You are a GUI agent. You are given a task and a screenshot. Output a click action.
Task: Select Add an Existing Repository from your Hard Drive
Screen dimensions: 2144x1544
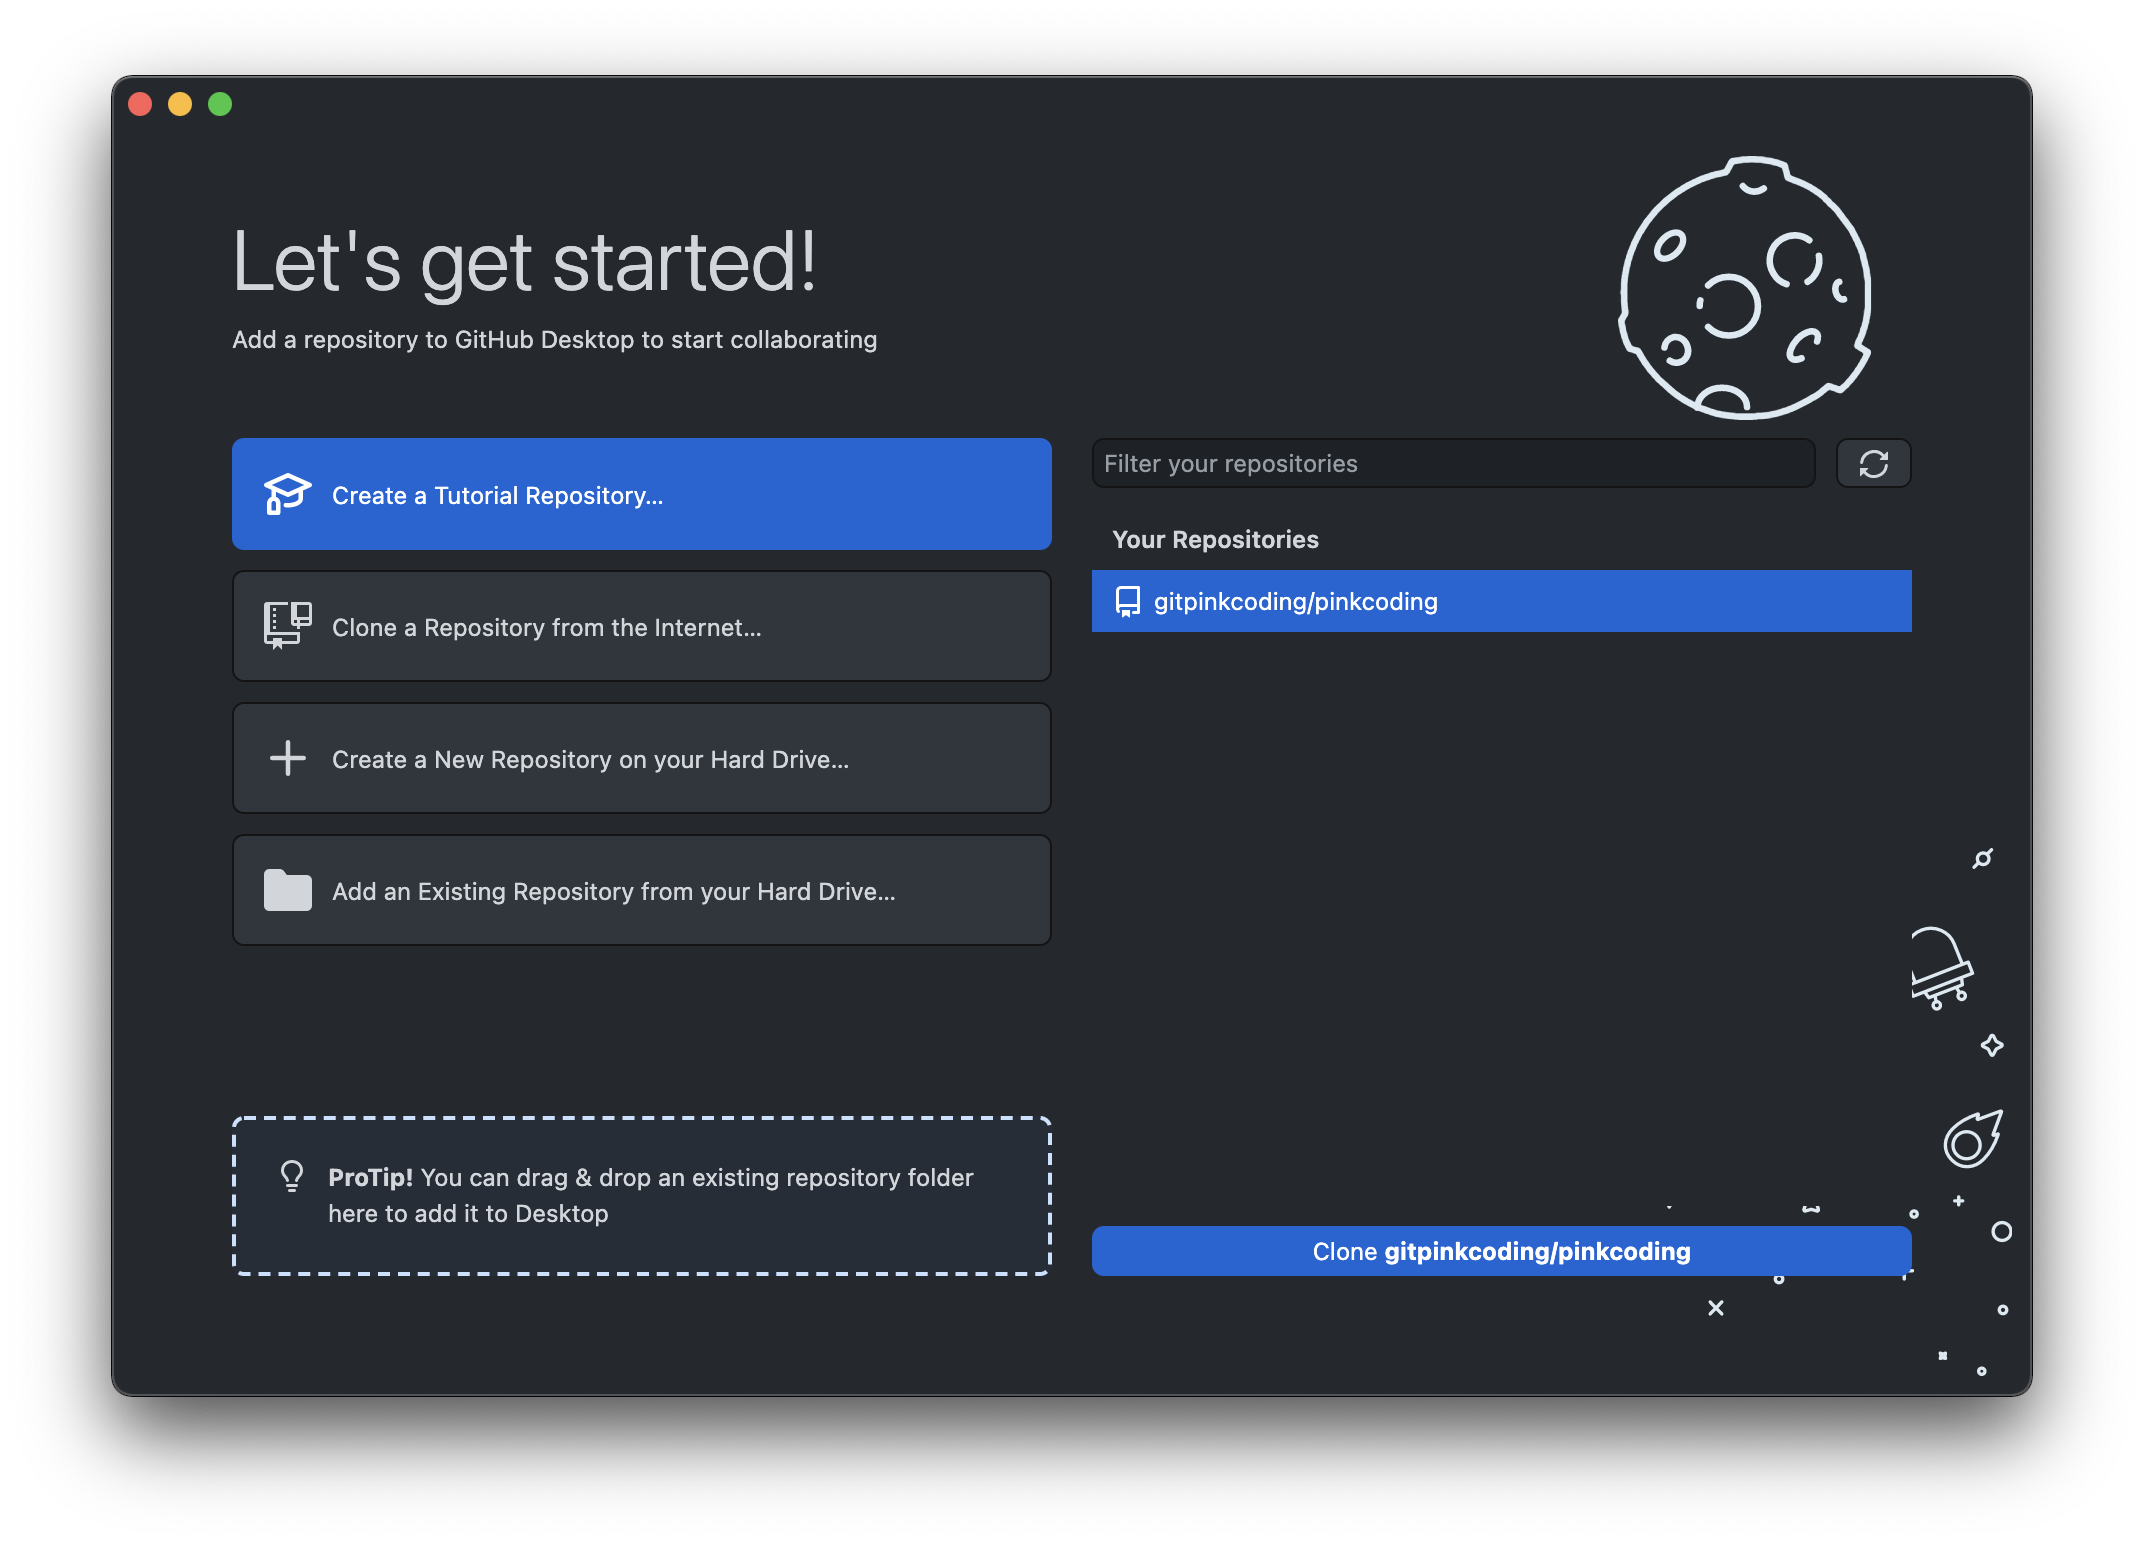pos(641,890)
